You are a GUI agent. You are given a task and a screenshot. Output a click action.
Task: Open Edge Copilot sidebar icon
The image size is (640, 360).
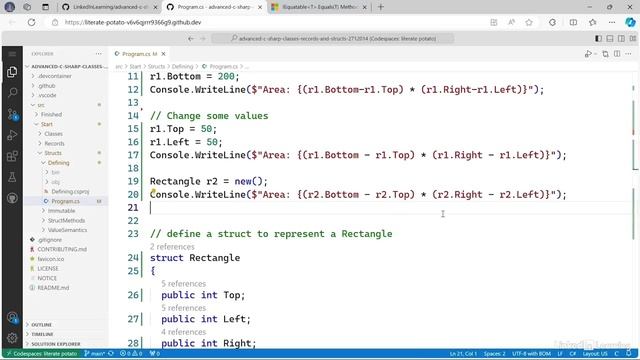(x=630, y=22)
